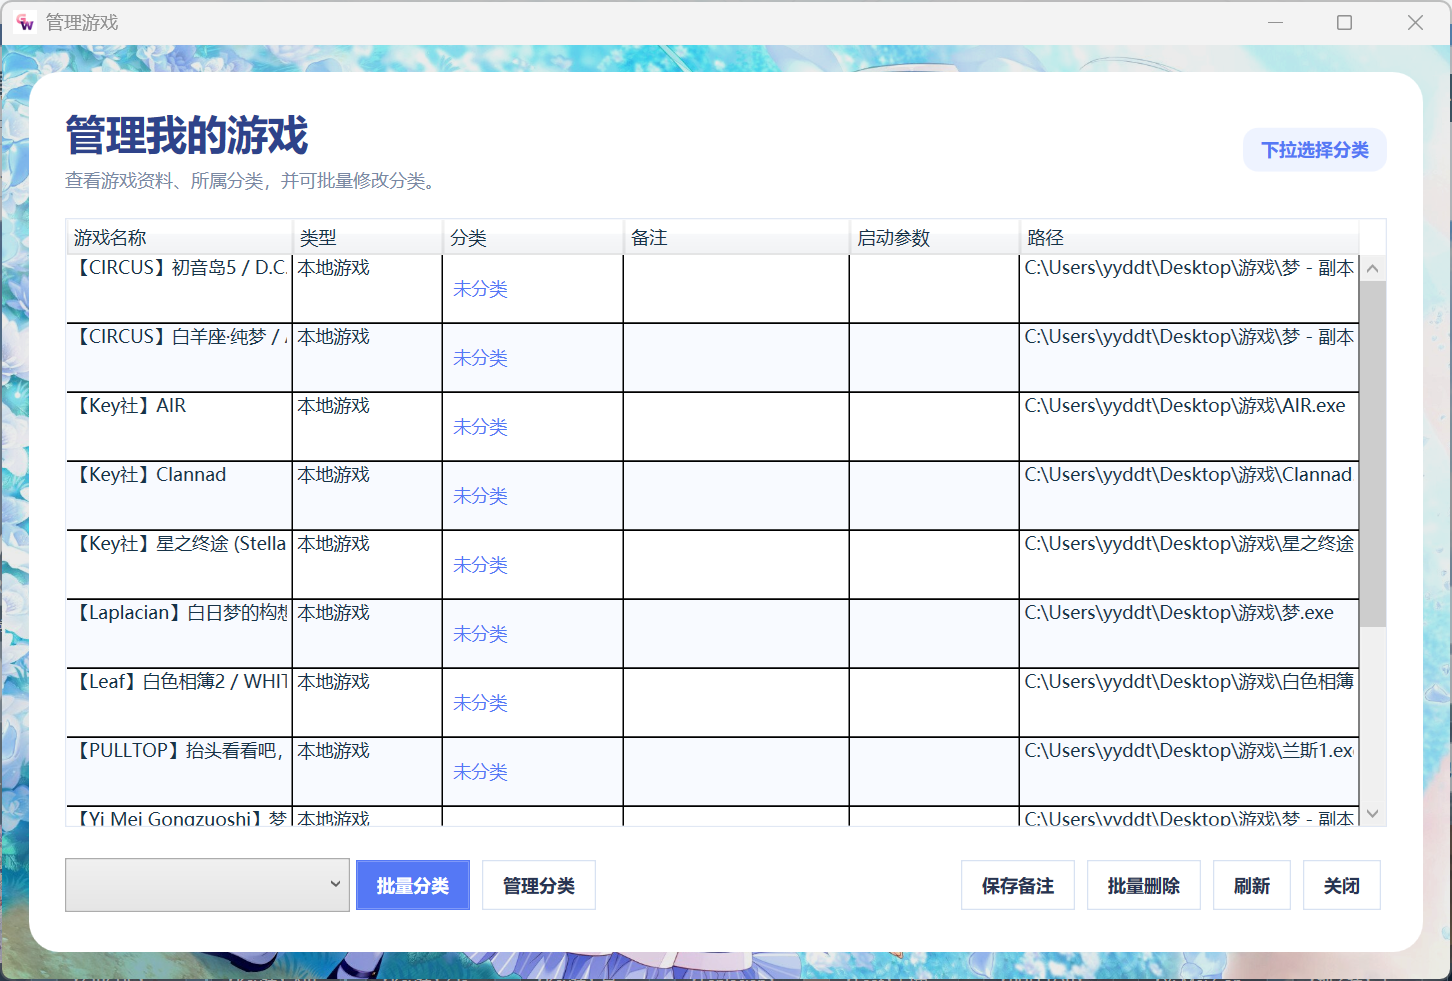Click 启动参数 cell of 白色相簿2 row
The width and height of the screenshot is (1452, 981).
(934, 703)
